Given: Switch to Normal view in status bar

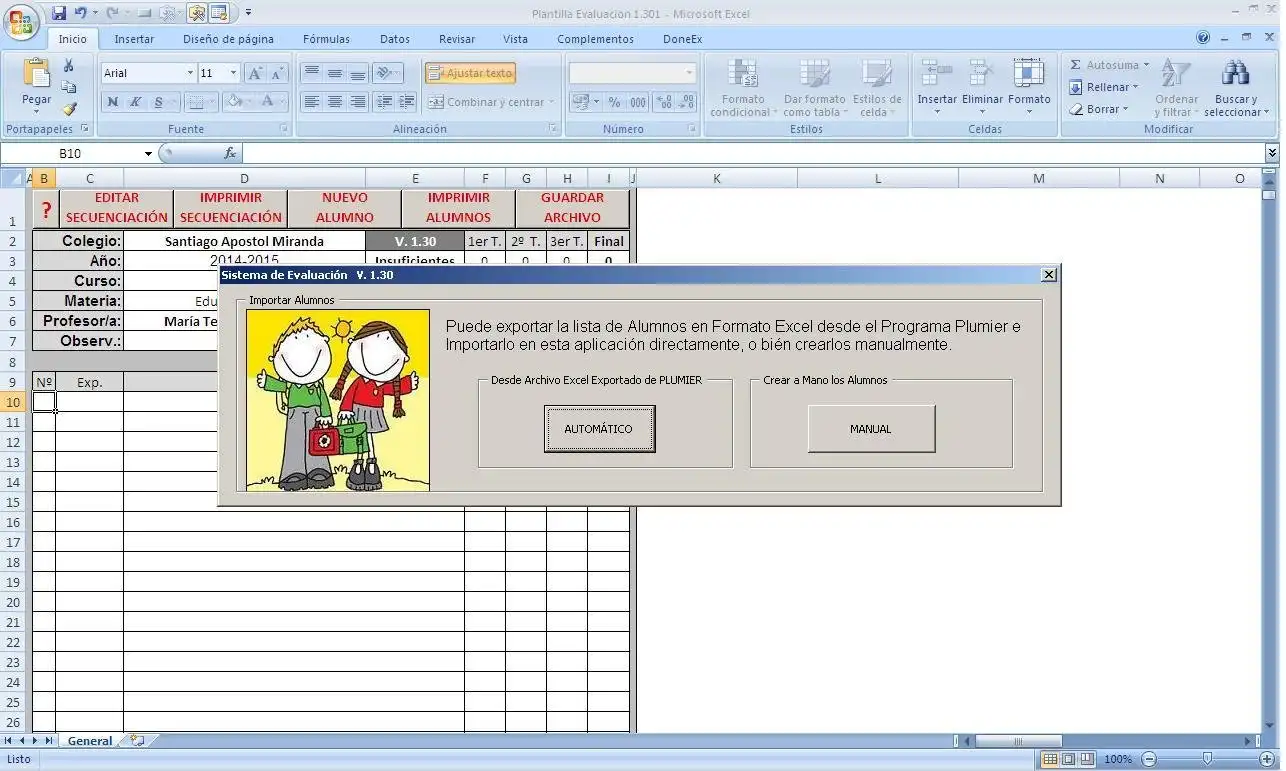Looking at the screenshot, I should click(1050, 759).
